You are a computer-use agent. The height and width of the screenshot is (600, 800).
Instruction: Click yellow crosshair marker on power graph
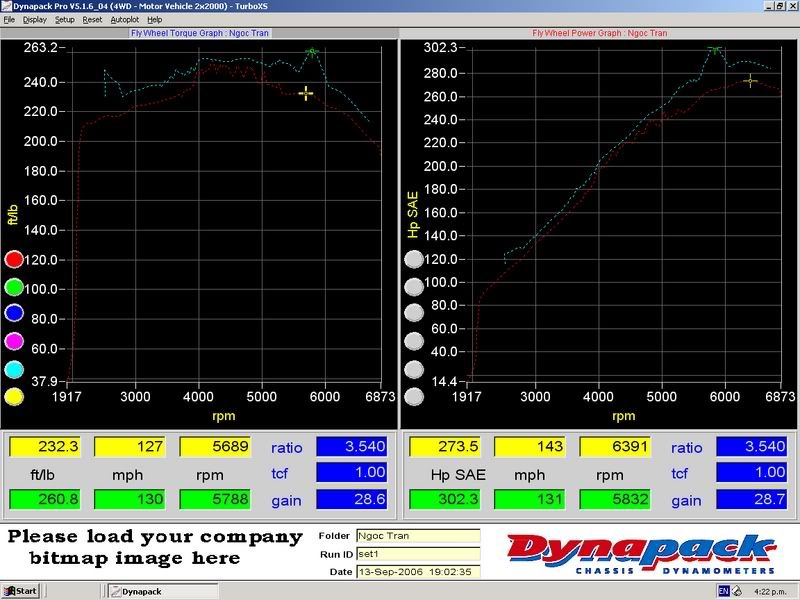click(750, 80)
